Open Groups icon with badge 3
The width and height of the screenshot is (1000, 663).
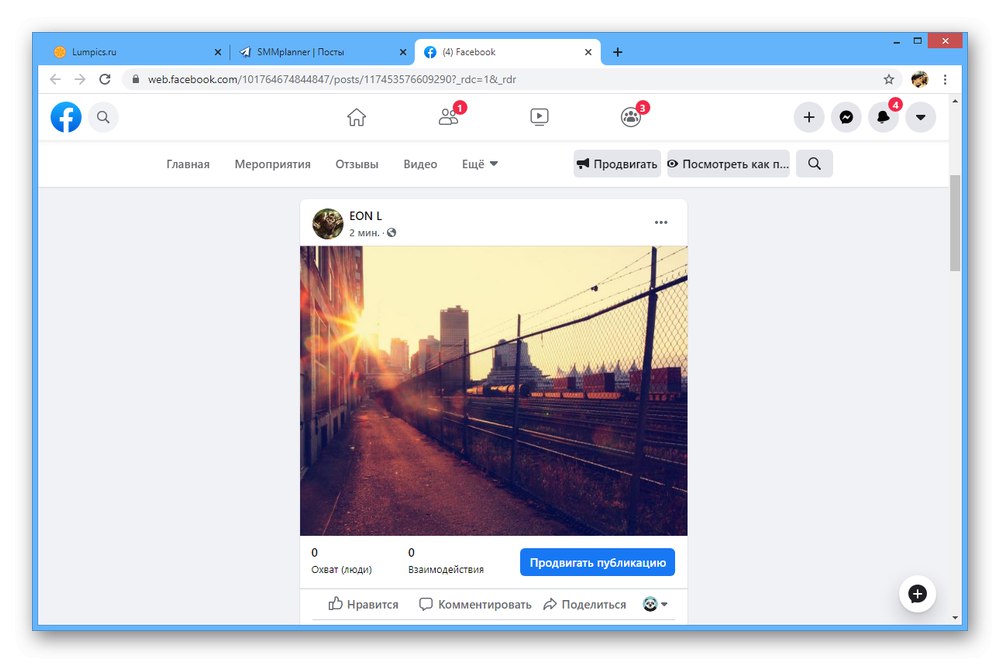(x=631, y=117)
